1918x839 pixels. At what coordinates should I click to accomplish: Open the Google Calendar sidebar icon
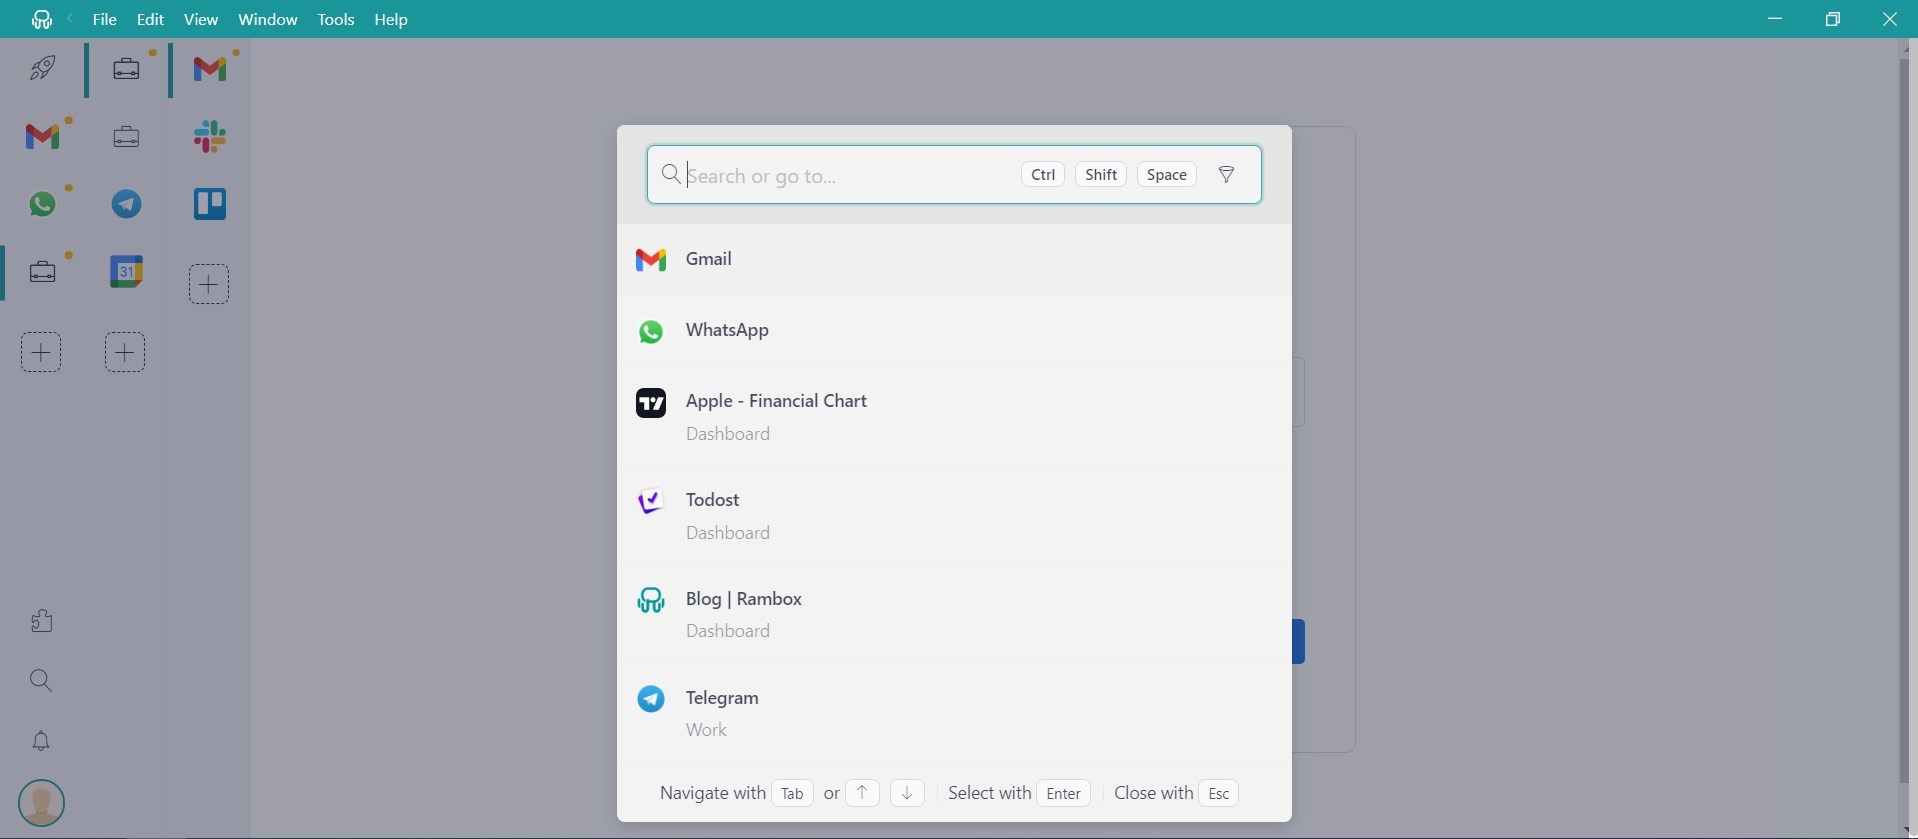tap(126, 272)
